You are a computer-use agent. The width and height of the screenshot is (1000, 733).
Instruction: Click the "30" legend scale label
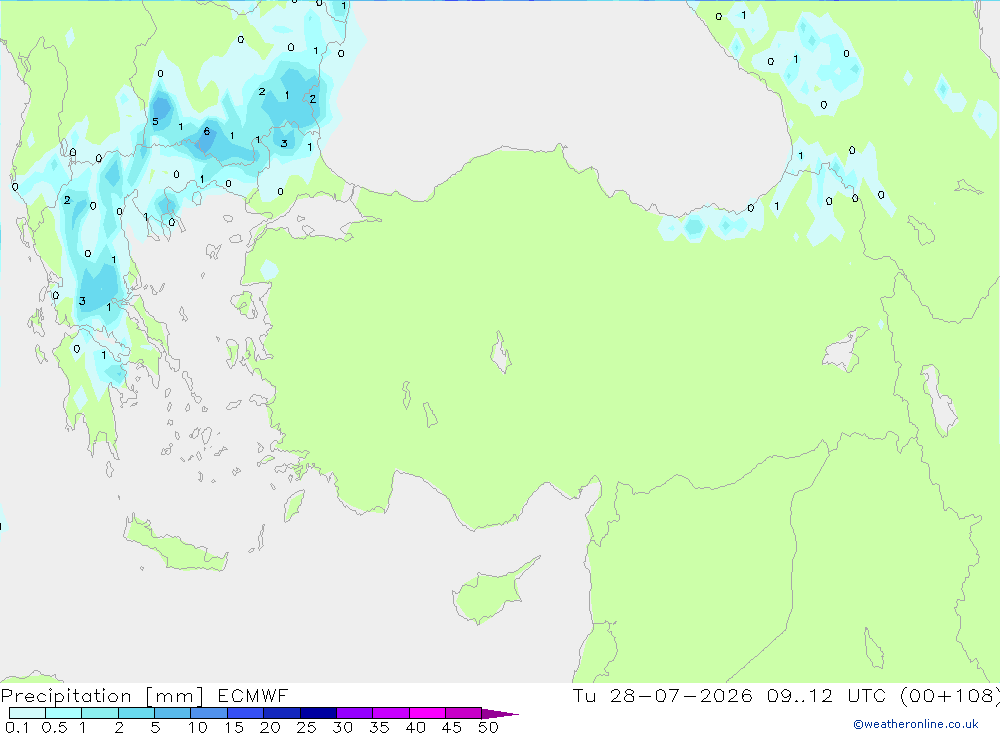coord(343,727)
